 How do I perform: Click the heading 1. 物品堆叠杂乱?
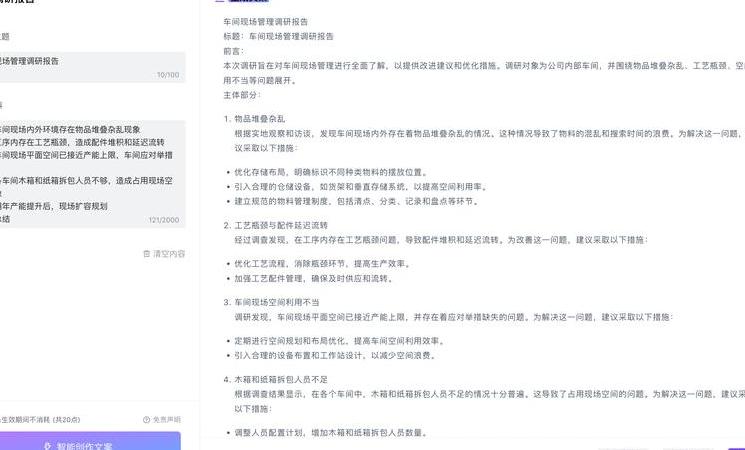[x=254, y=119]
